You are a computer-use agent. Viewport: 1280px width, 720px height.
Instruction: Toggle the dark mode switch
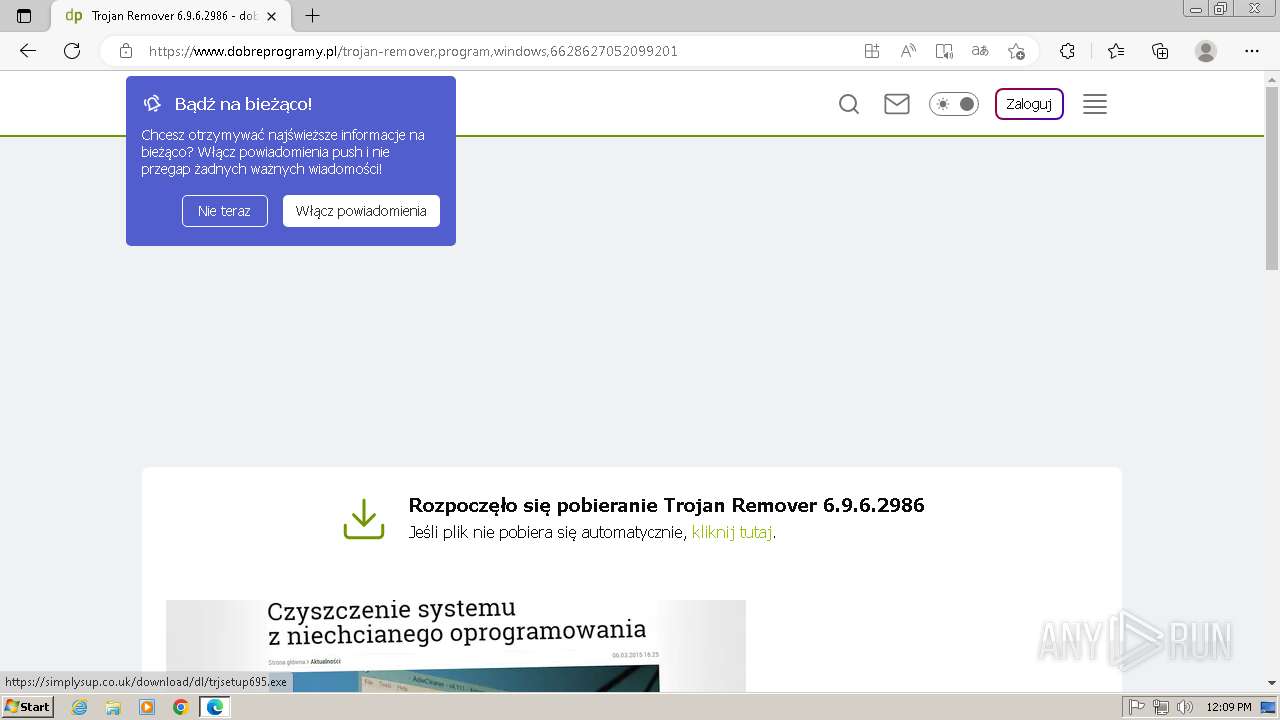coord(954,104)
